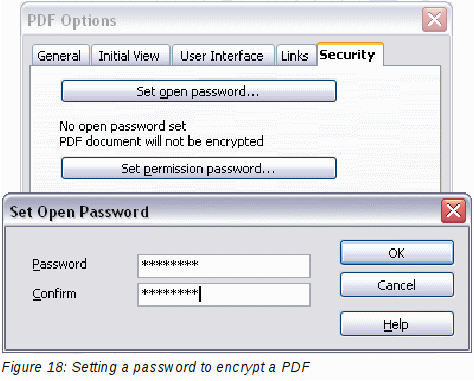Click the Confirm field label
The height and width of the screenshot is (381, 474).
[54, 294]
